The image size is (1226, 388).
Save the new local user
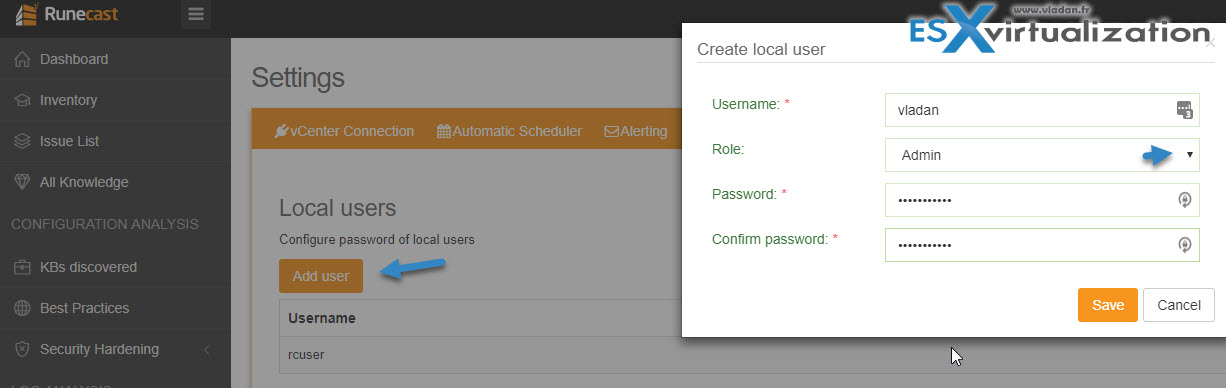click(1108, 305)
